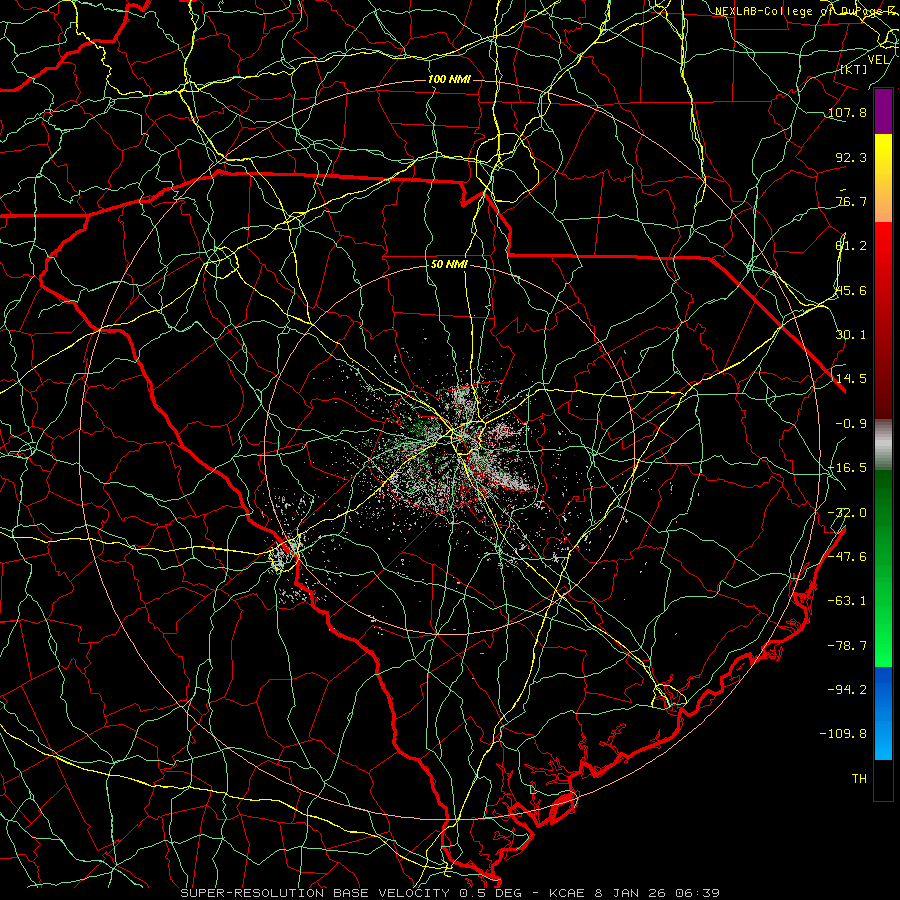This screenshot has height=900, width=900.
Task: Click the 92.3 velocity scale value
Action: point(851,157)
